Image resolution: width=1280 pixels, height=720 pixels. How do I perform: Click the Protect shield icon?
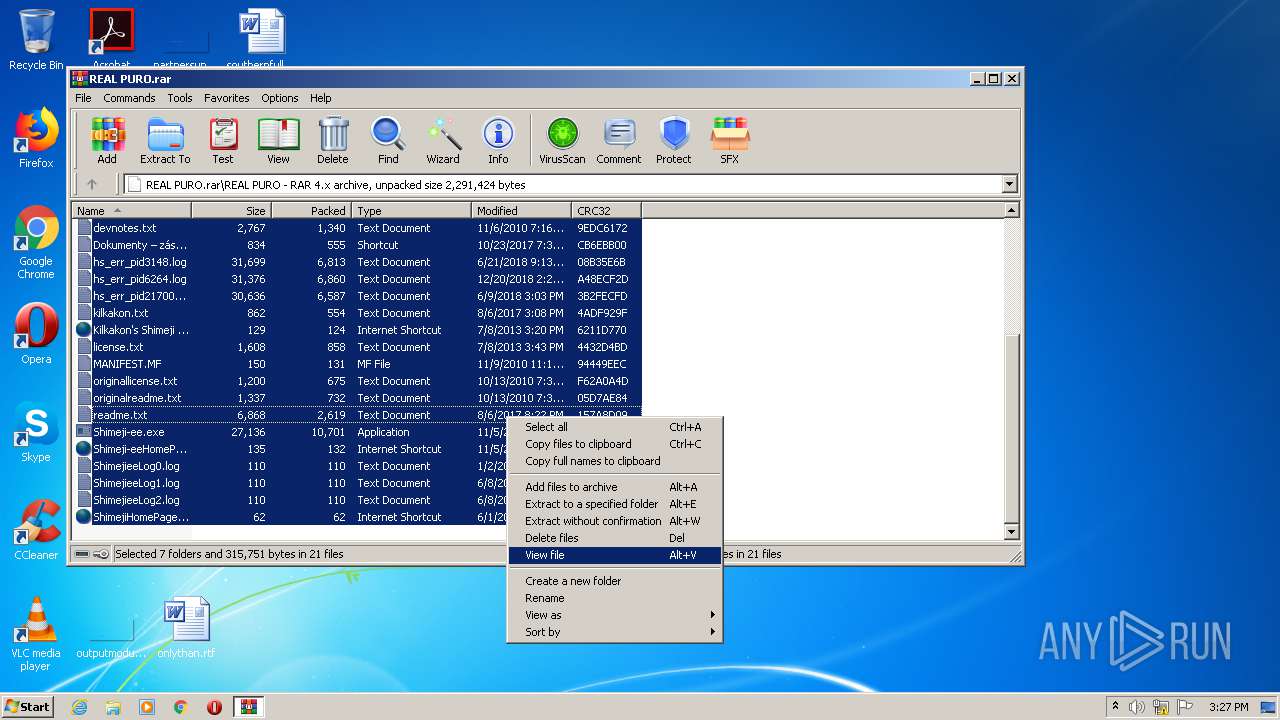(x=674, y=140)
